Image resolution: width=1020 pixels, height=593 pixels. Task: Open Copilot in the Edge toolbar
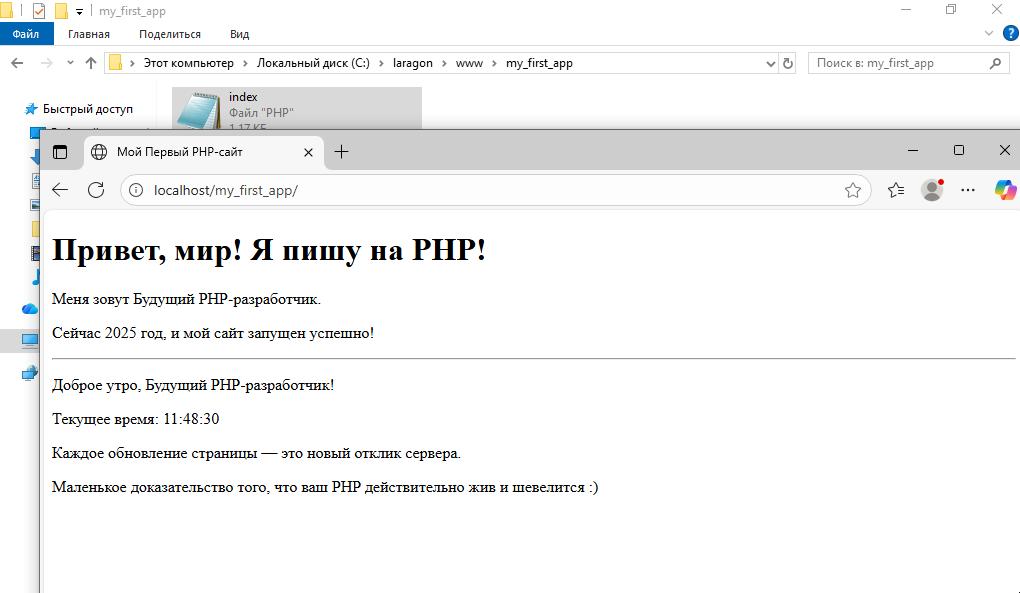click(x=1004, y=189)
